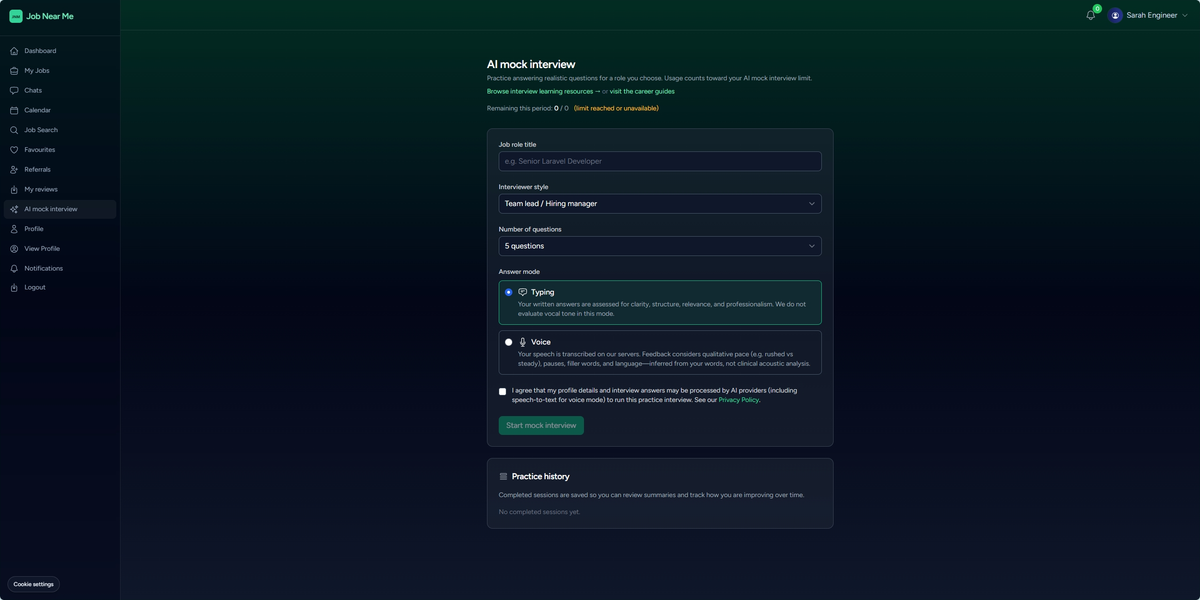
Task: Click the notification count badge
Action: click(x=1097, y=9)
